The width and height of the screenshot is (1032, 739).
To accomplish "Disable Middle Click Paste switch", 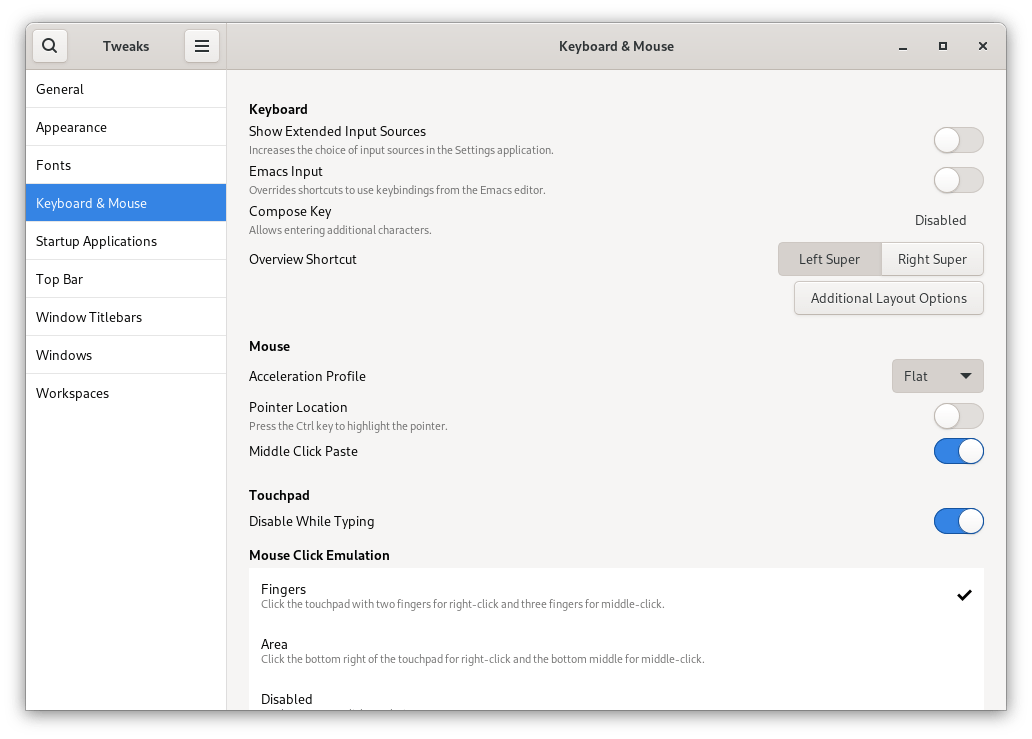I will 958,451.
